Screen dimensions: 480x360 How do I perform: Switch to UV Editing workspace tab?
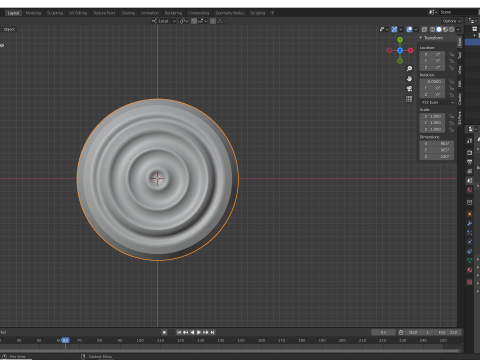tap(78, 13)
